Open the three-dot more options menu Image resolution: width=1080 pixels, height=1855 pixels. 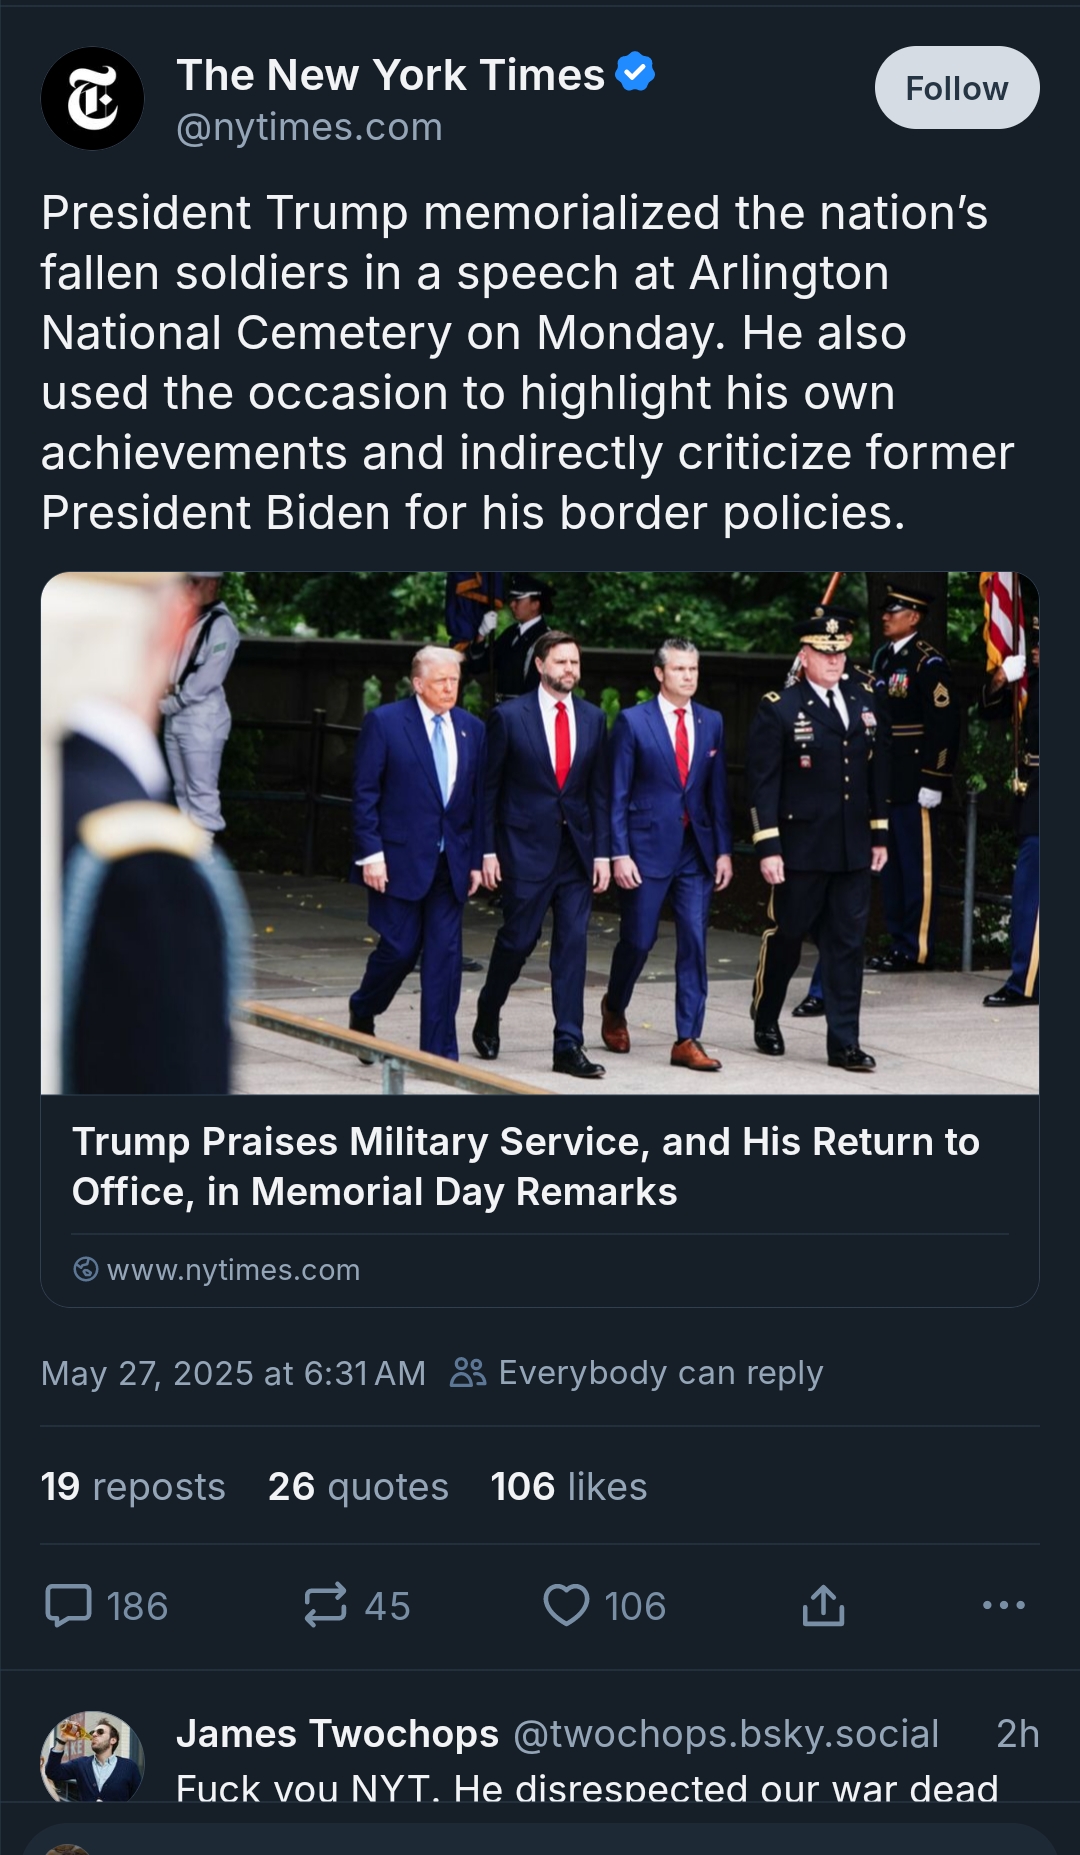[1003, 1605]
